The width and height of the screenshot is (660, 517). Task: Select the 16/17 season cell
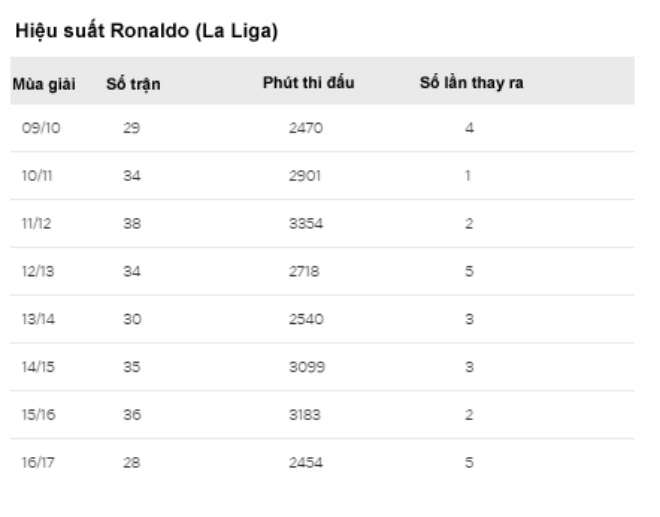tap(34, 463)
